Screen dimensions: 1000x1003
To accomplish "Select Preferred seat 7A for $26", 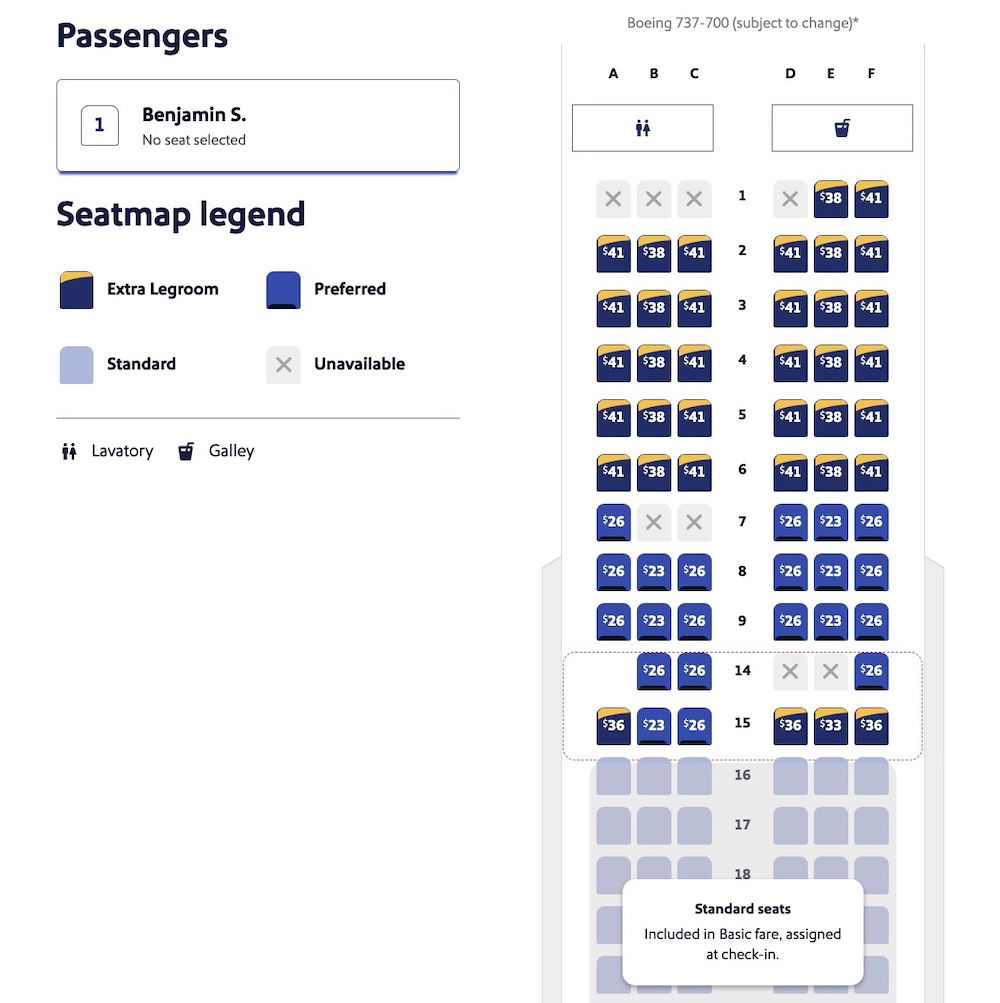I will [614, 521].
